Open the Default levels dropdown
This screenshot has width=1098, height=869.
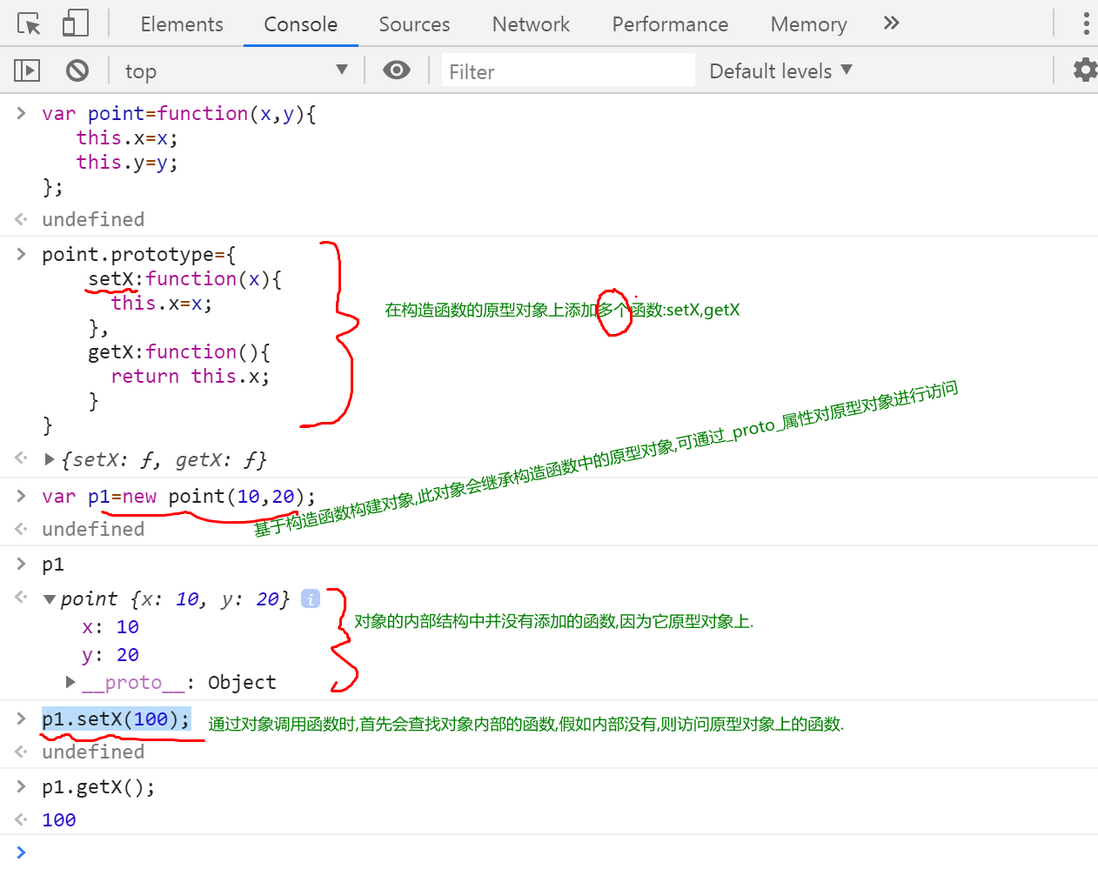click(x=780, y=71)
